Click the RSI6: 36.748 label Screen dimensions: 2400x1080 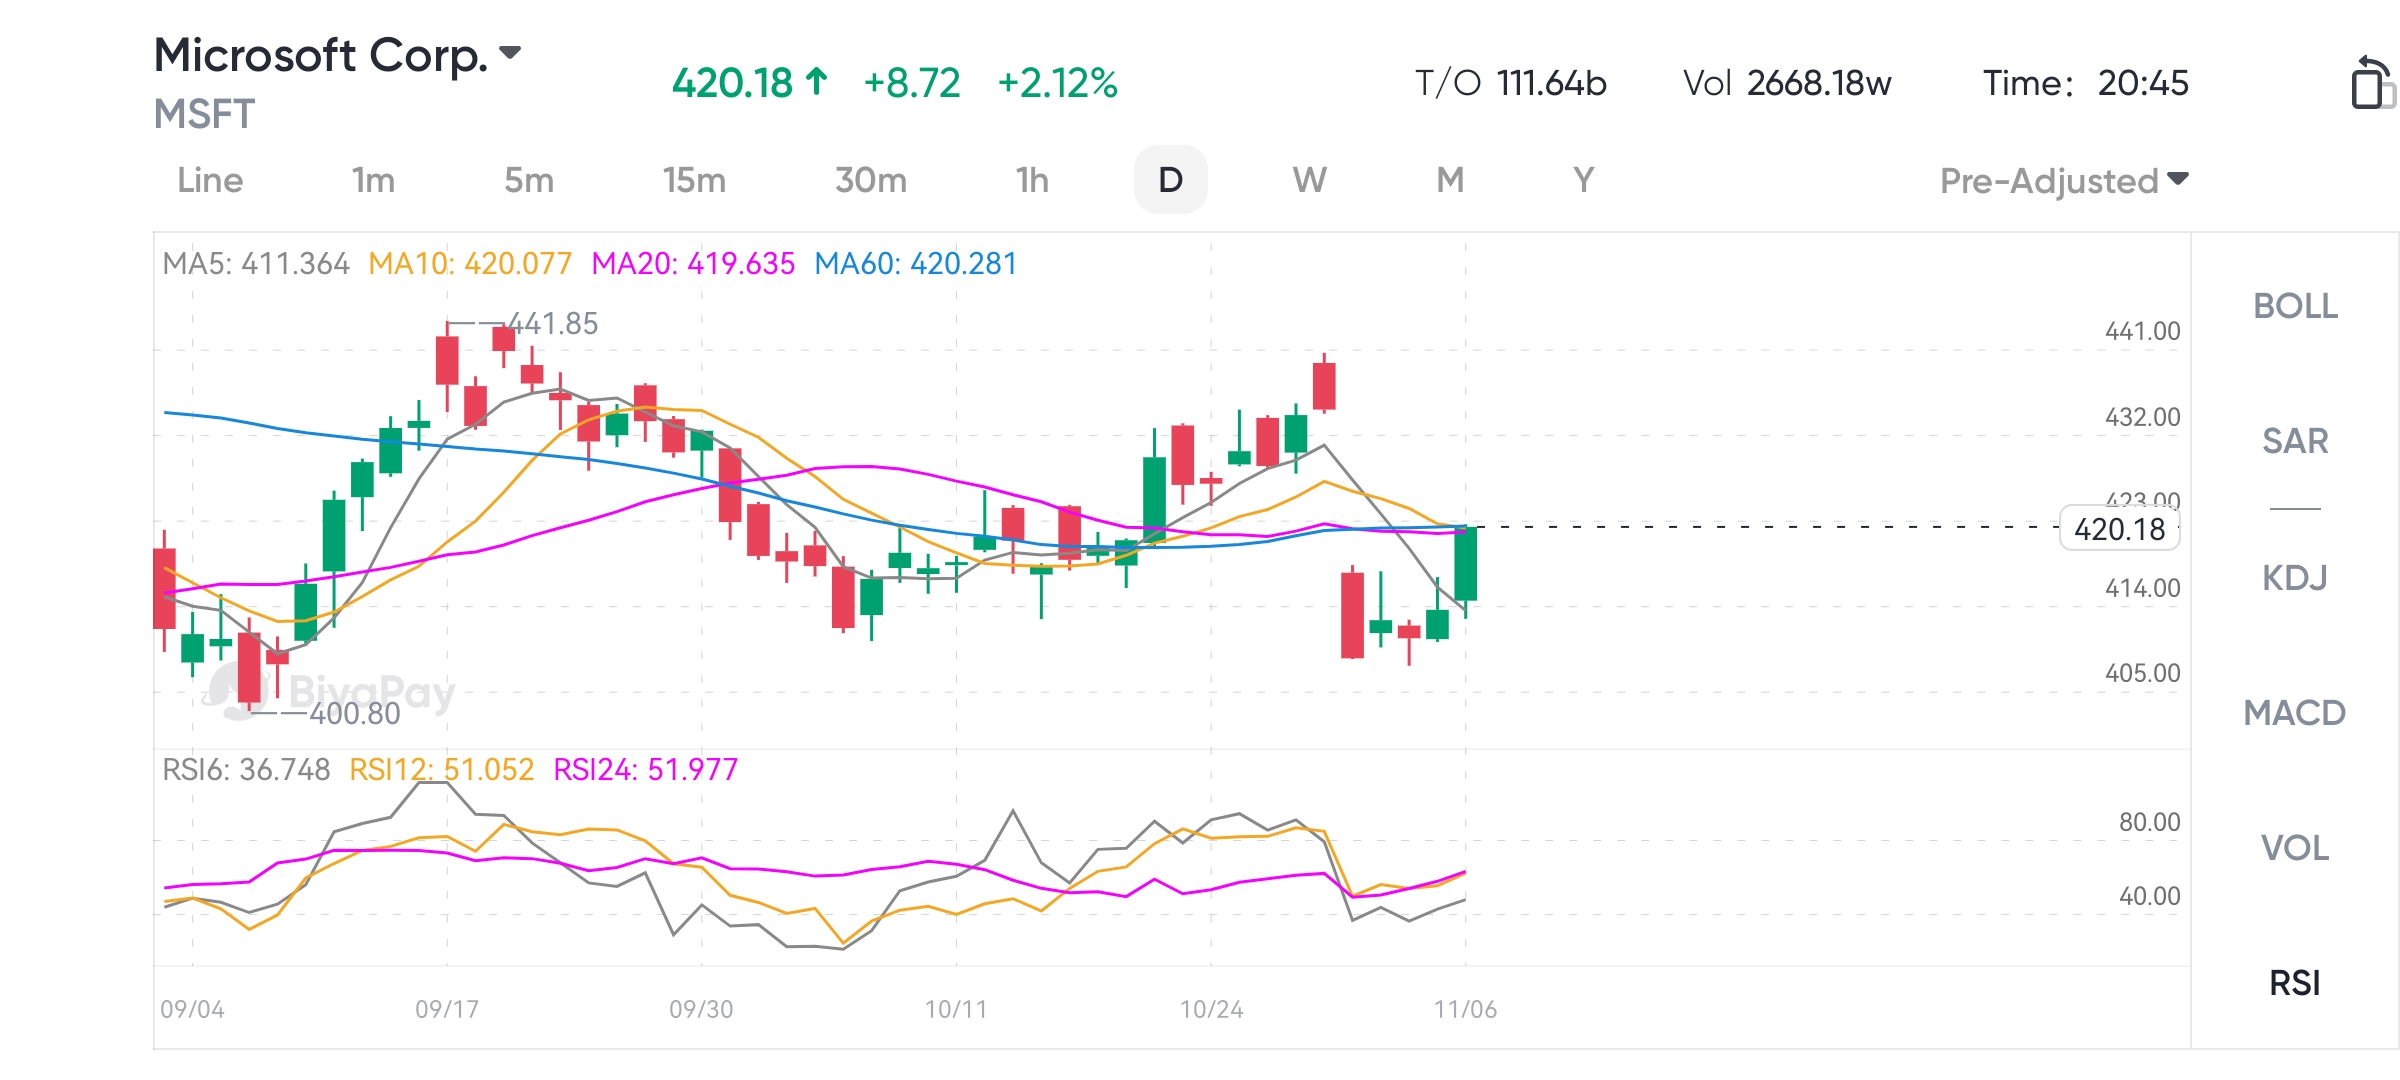click(246, 770)
